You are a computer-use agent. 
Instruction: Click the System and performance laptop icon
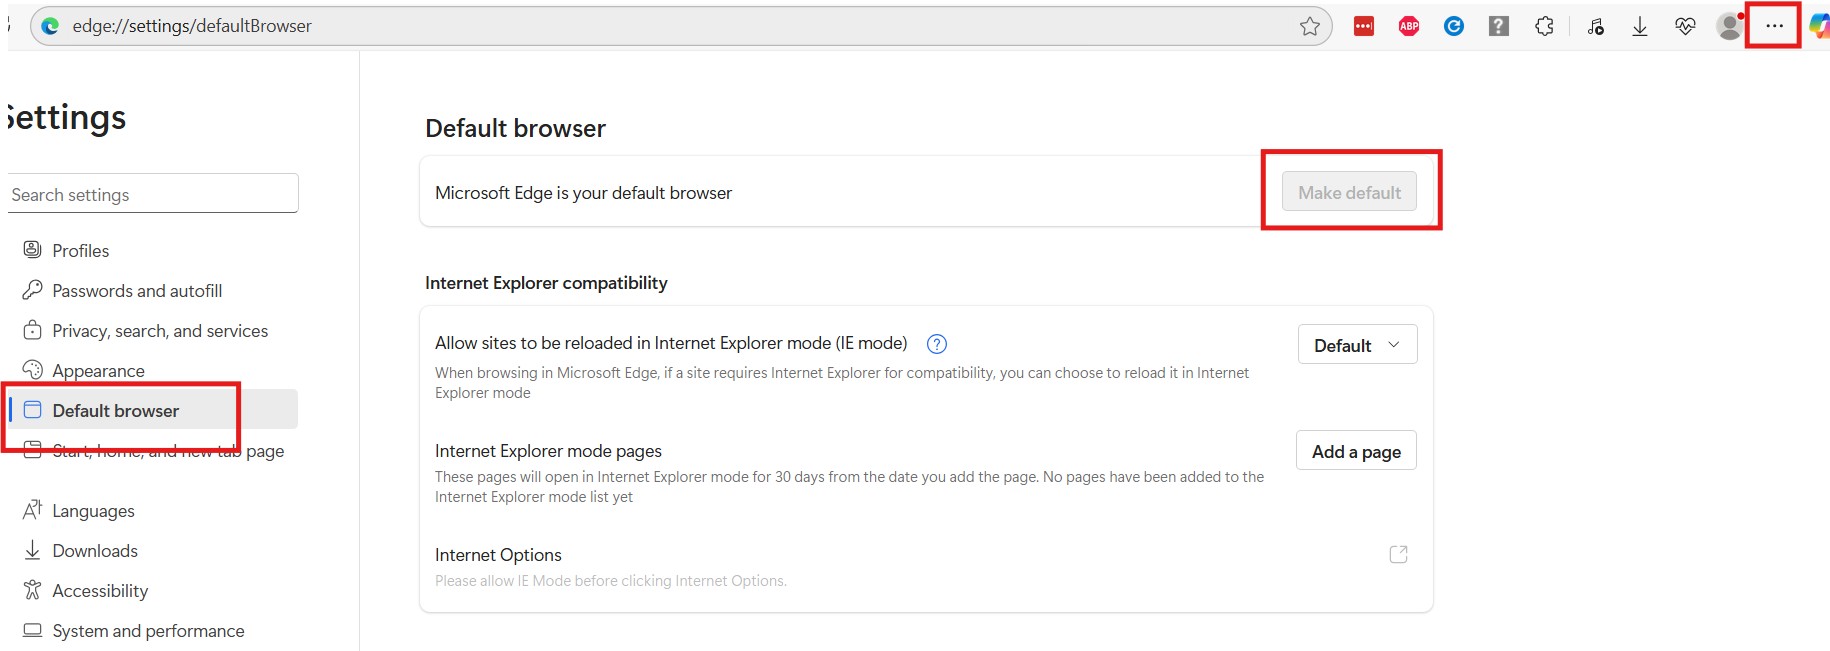(x=32, y=630)
